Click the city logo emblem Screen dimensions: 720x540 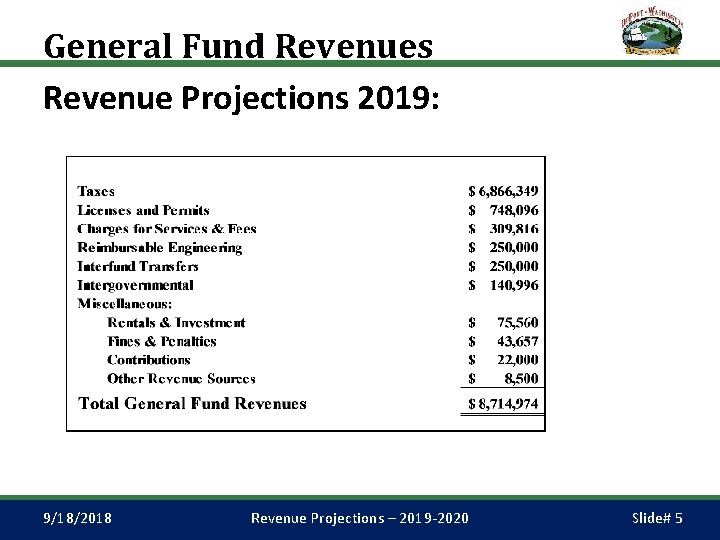(x=652, y=31)
